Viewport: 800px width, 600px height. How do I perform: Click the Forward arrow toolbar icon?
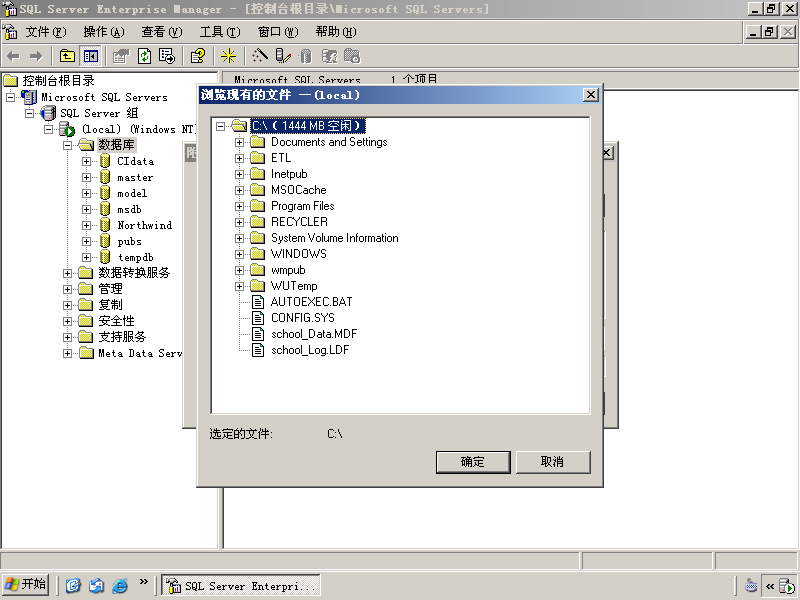36,56
